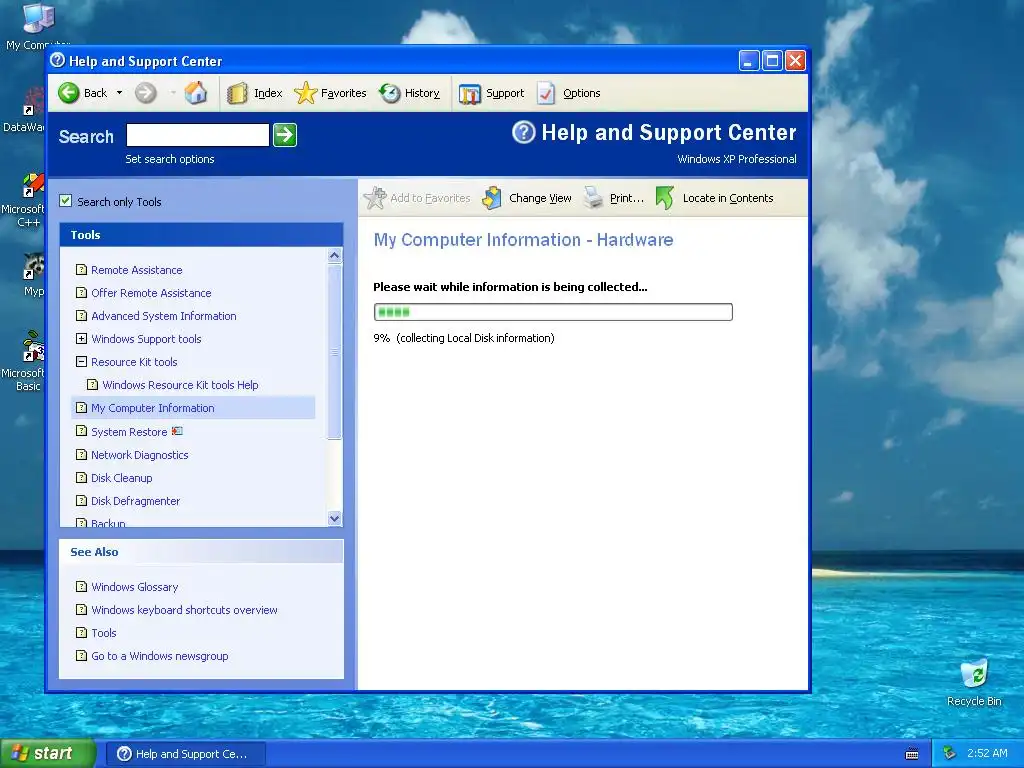Click the See Also panel header
The width and height of the screenshot is (1024, 768).
click(x=201, y=552)
